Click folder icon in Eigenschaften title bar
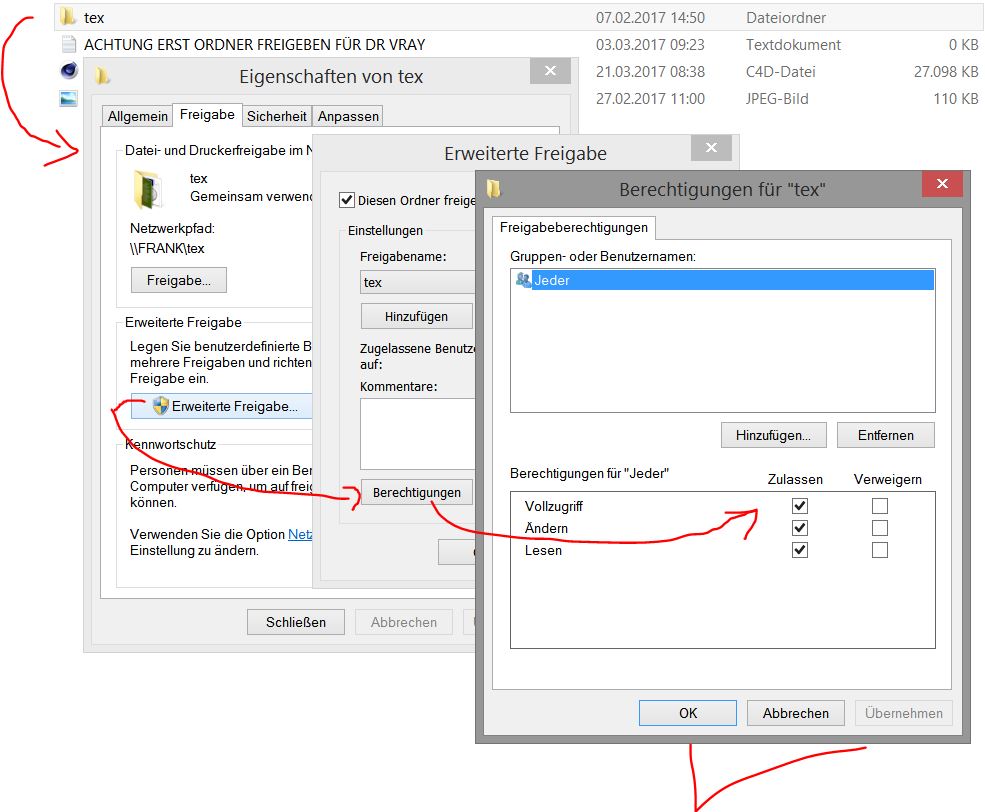985x812 pixels. [x=102, y=77]
